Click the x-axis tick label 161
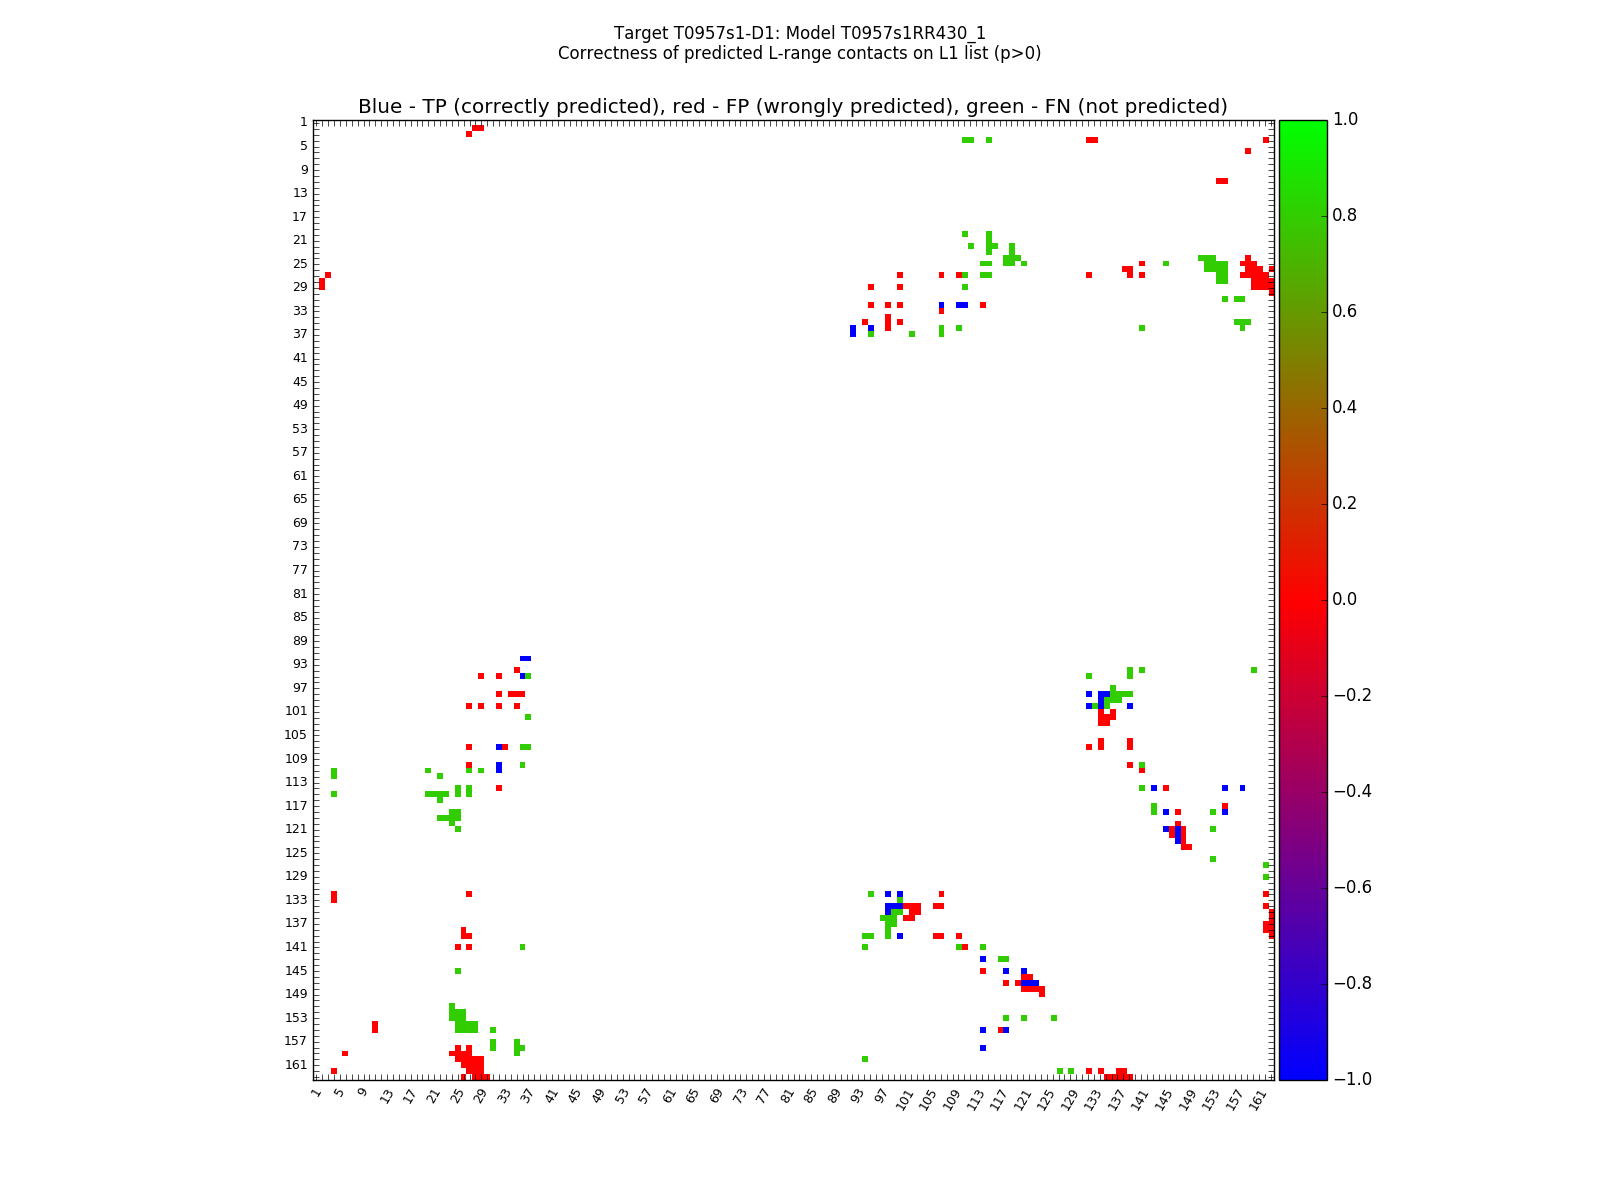 click(1257, 1100)
